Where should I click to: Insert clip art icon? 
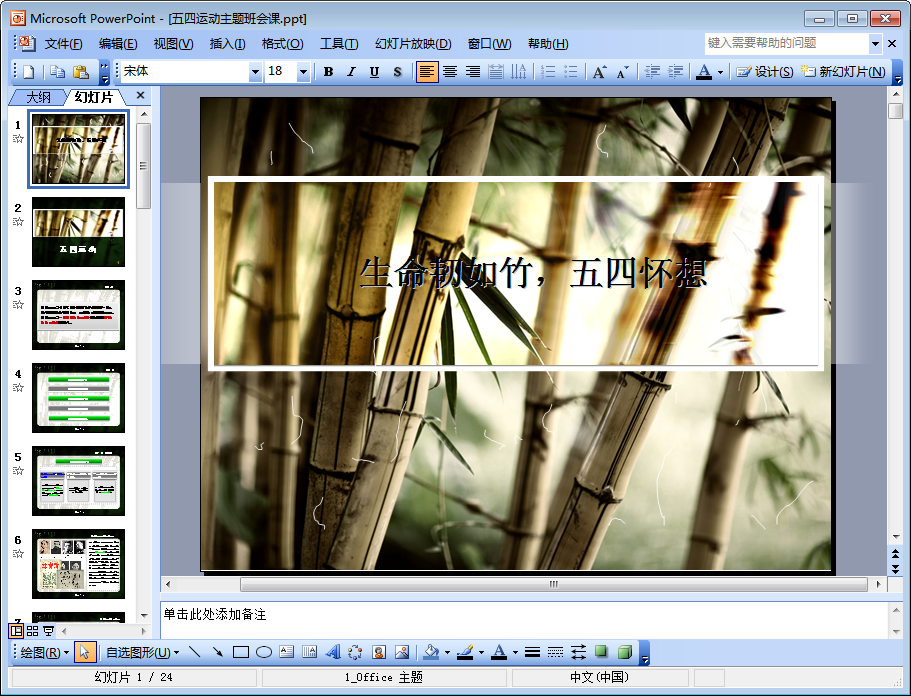pyautogui.click(x=379, y=652)
